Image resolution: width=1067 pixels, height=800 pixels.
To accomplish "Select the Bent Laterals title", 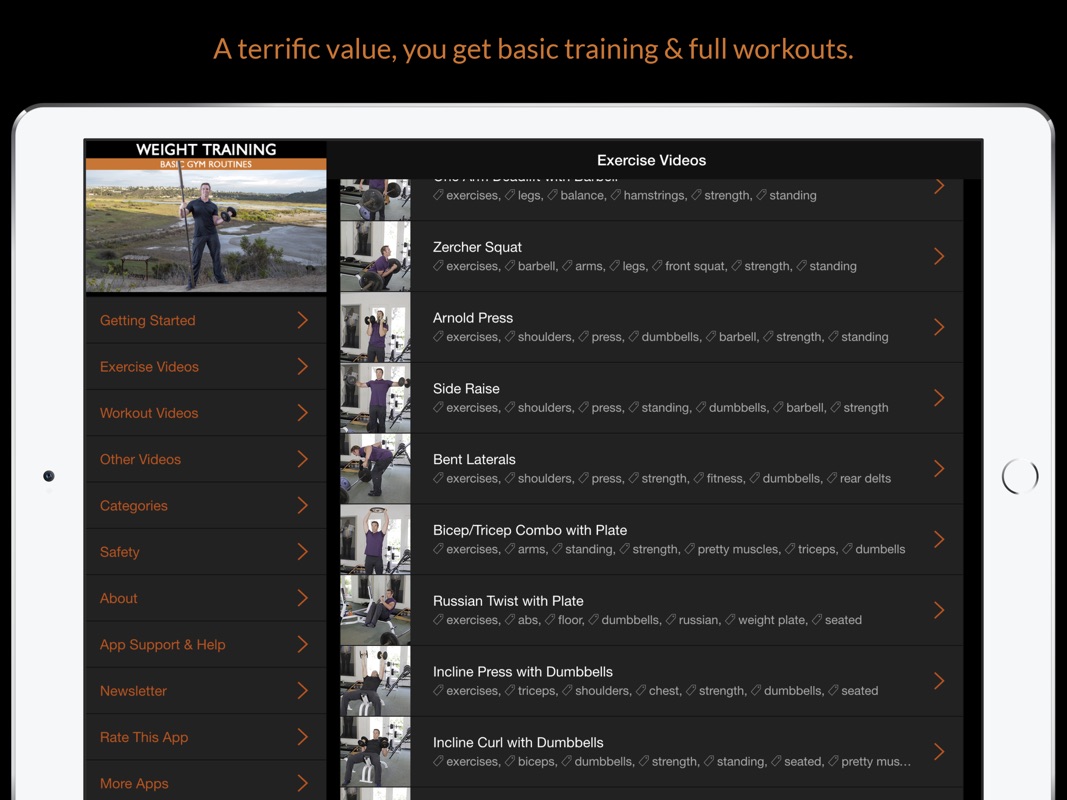I will point(474,459).
